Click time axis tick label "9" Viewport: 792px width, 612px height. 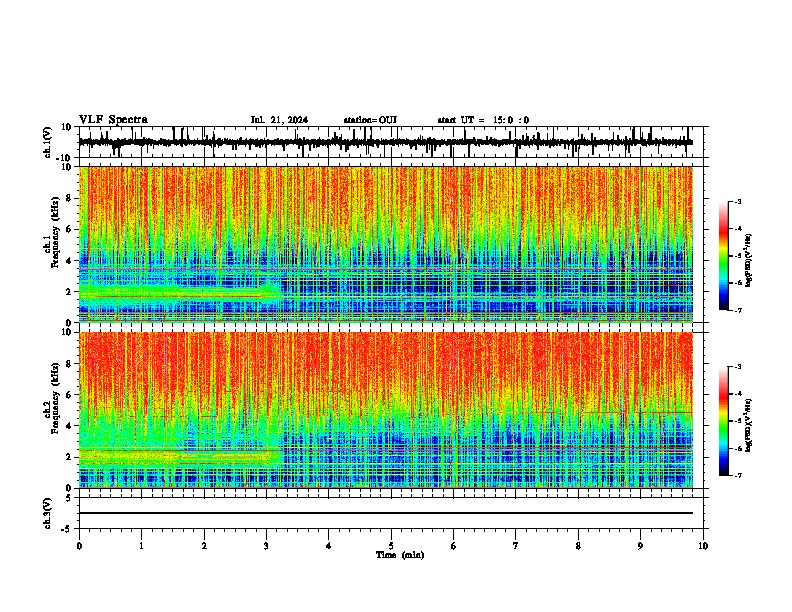click(x=640, y=546)
